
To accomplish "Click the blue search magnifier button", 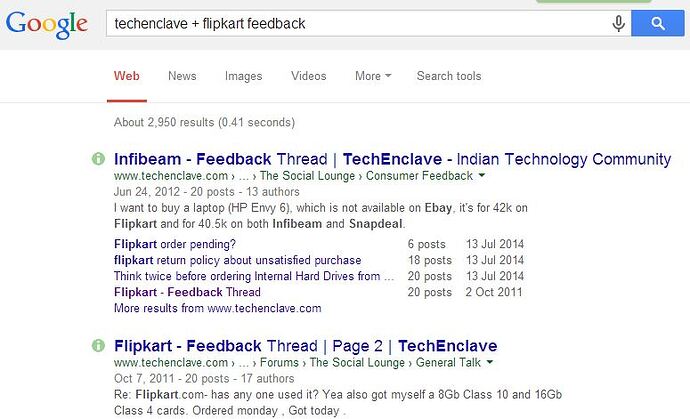I will coord(657,23).
